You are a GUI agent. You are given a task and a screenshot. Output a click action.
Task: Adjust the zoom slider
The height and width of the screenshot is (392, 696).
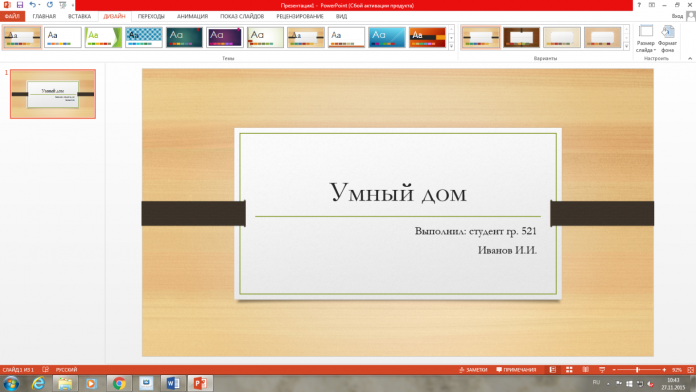[x=637, y=370]
